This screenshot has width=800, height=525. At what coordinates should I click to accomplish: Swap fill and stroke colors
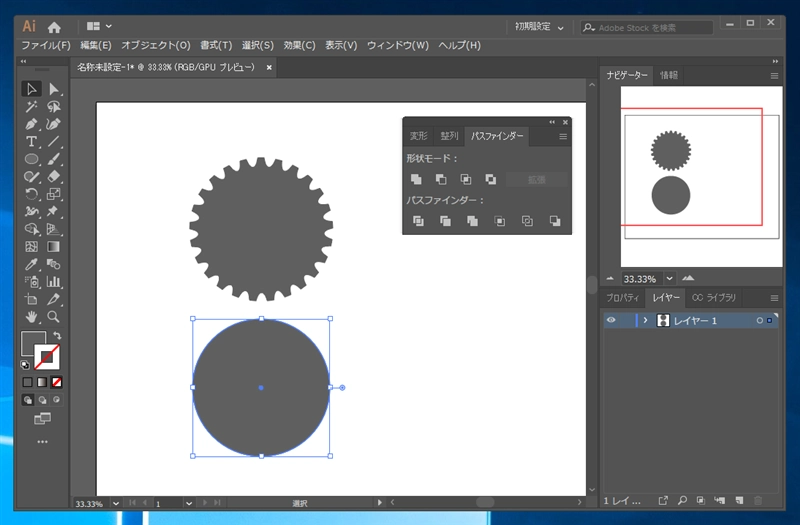point(57,335)
